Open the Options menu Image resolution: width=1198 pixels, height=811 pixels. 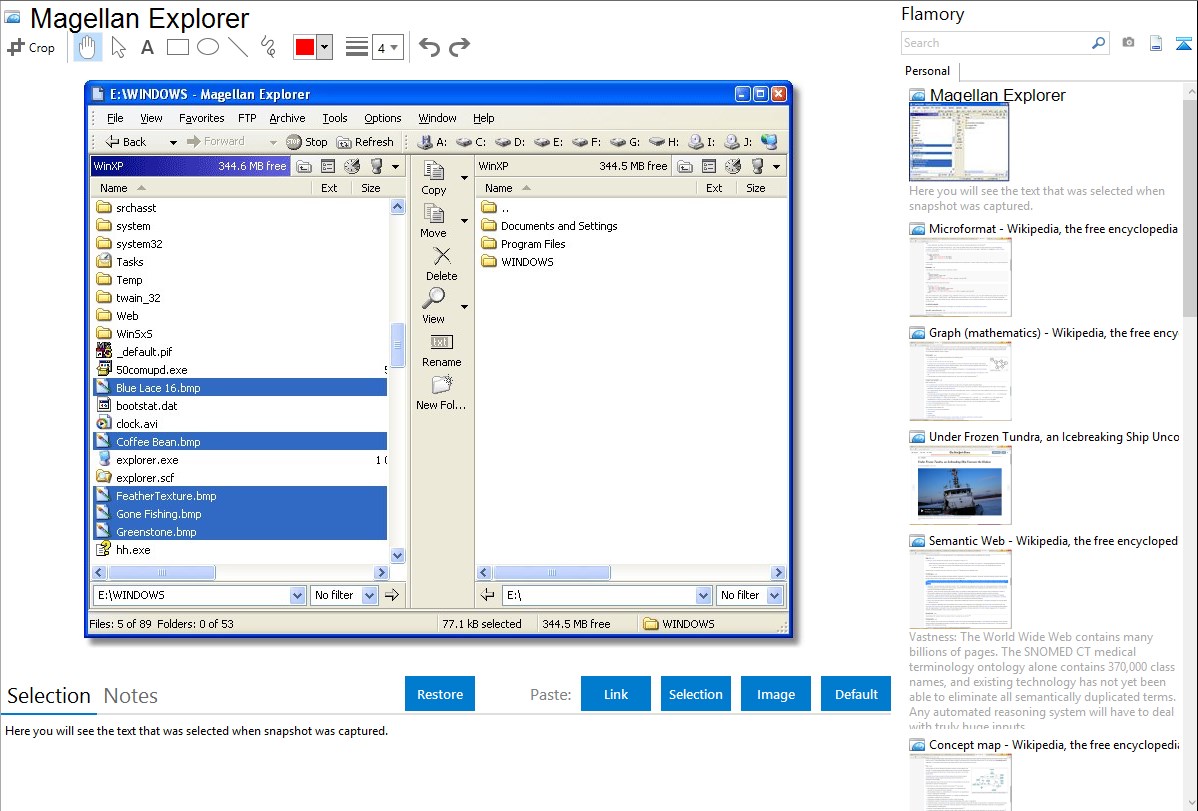click(383, 118)
